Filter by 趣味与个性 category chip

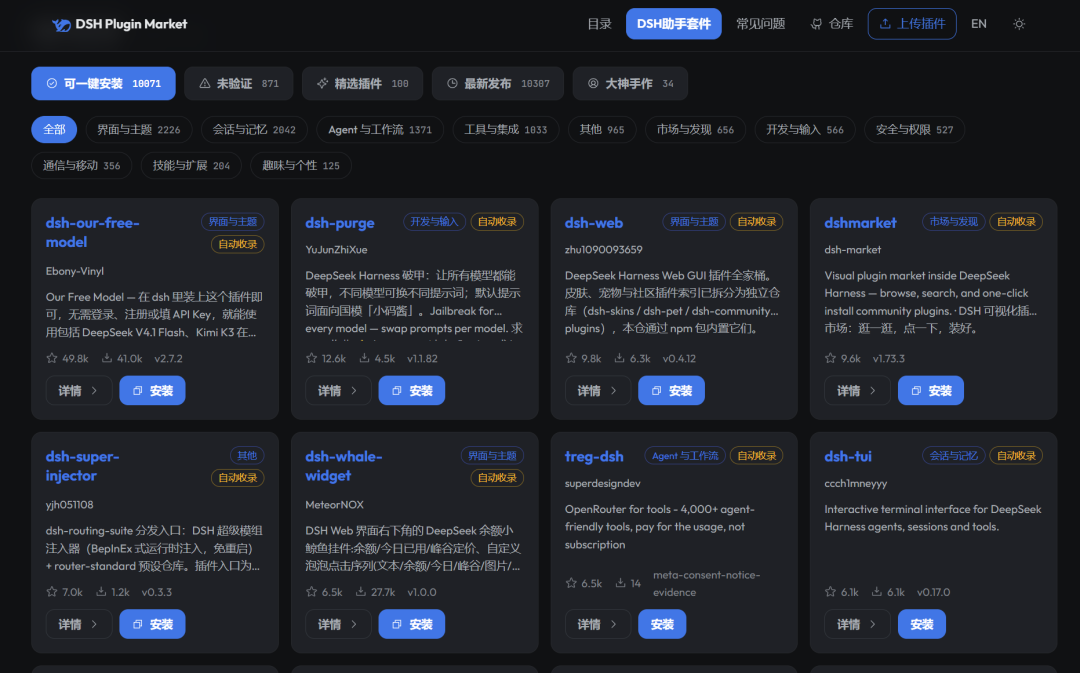(300, 165)
